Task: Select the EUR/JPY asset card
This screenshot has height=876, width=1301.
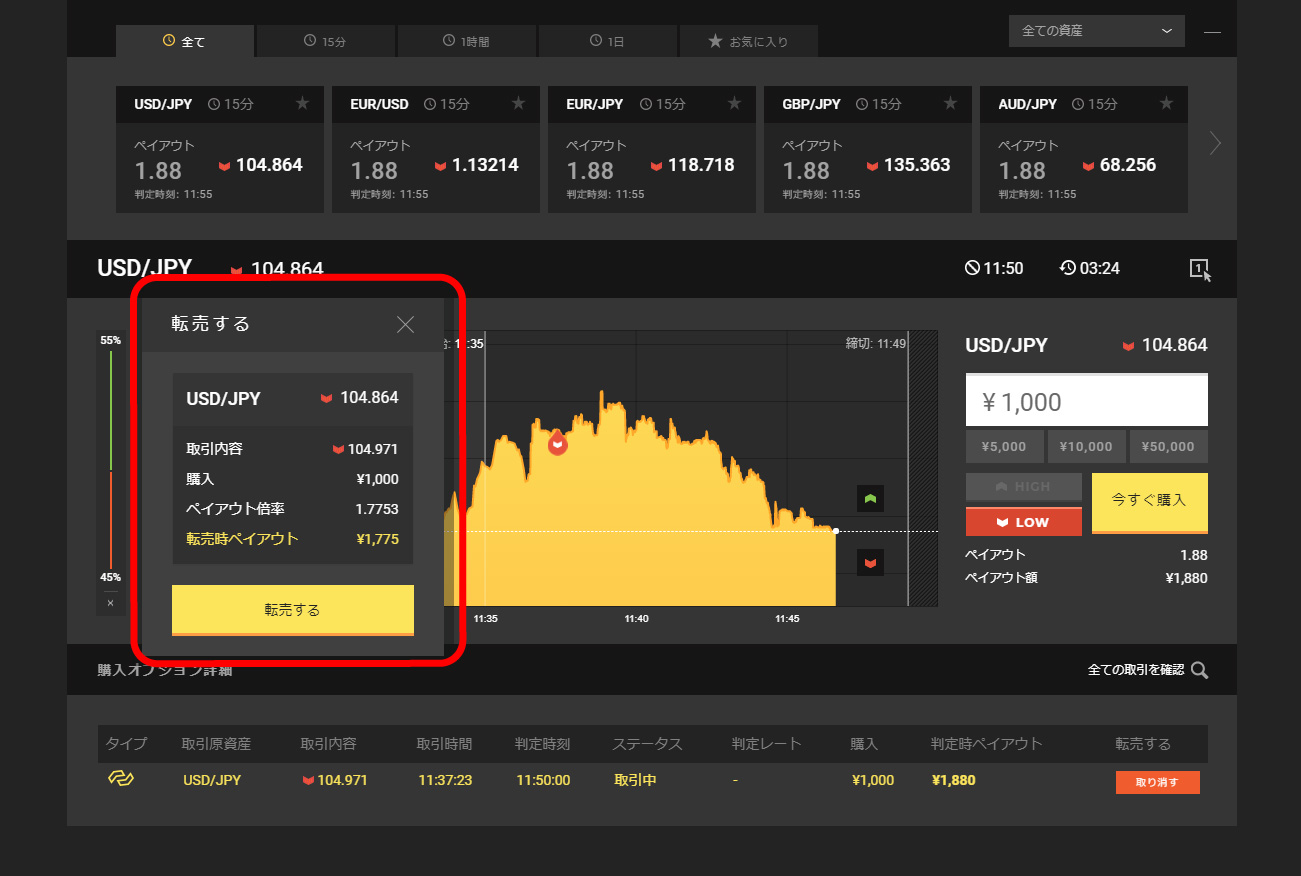Action: [x=651, y=149]
